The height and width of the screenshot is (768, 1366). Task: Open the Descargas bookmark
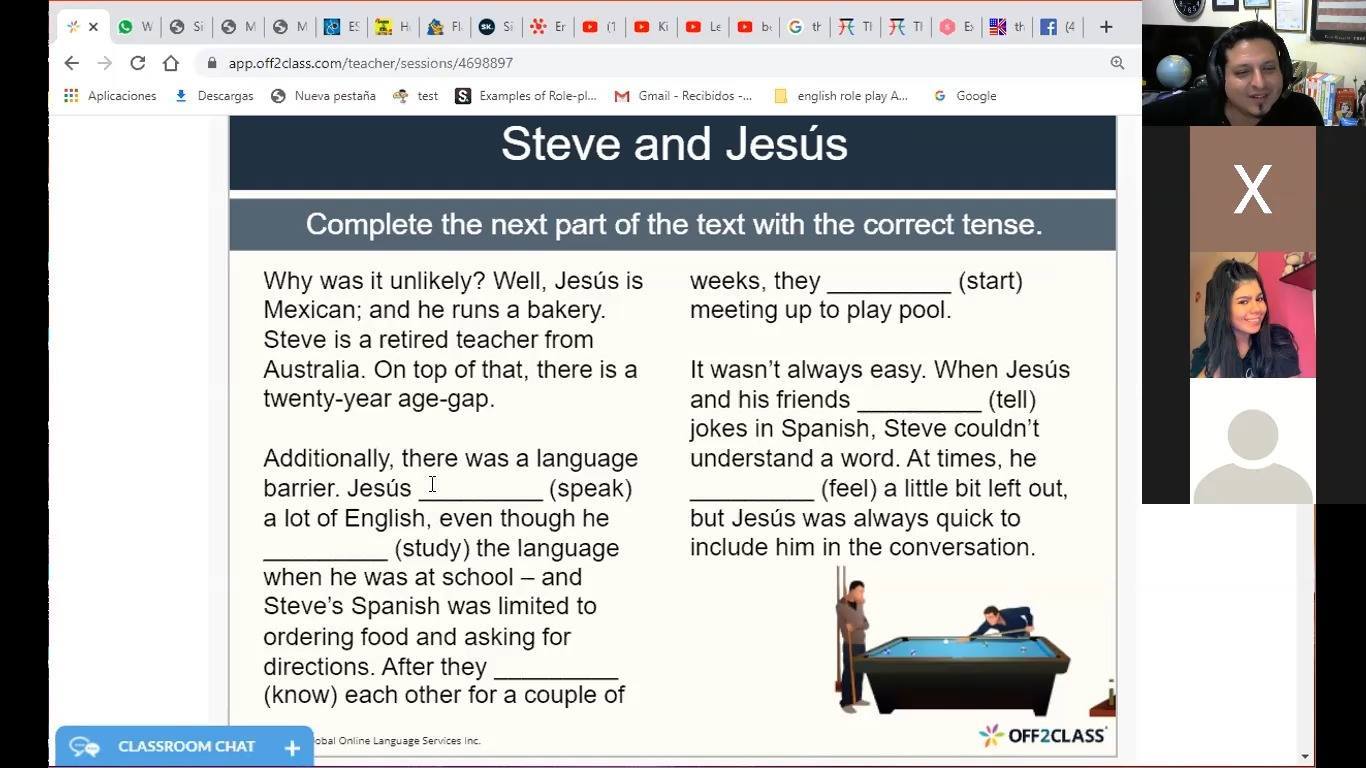(214, 96)
